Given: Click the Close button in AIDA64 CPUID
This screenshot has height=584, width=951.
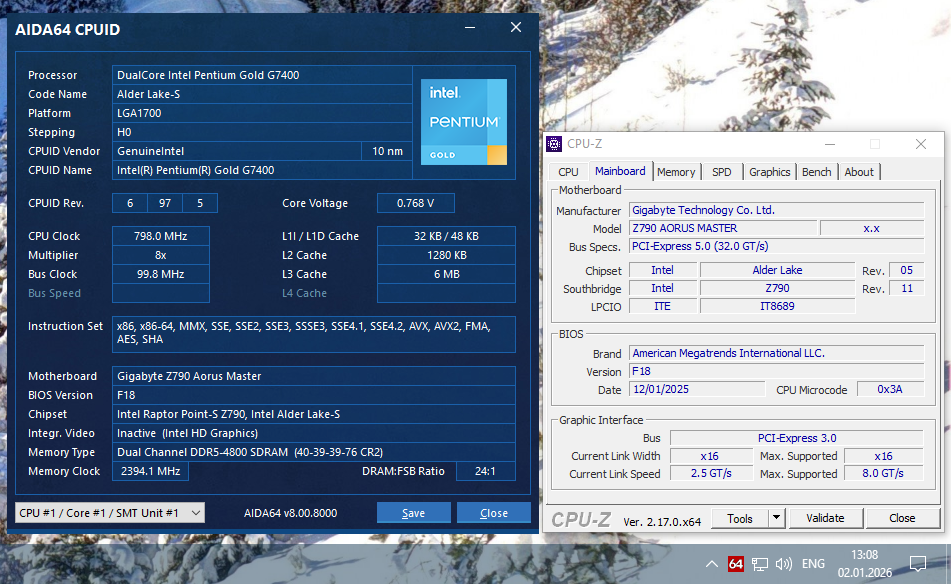Looking at the screenshot, I should [x=494, y=513].
